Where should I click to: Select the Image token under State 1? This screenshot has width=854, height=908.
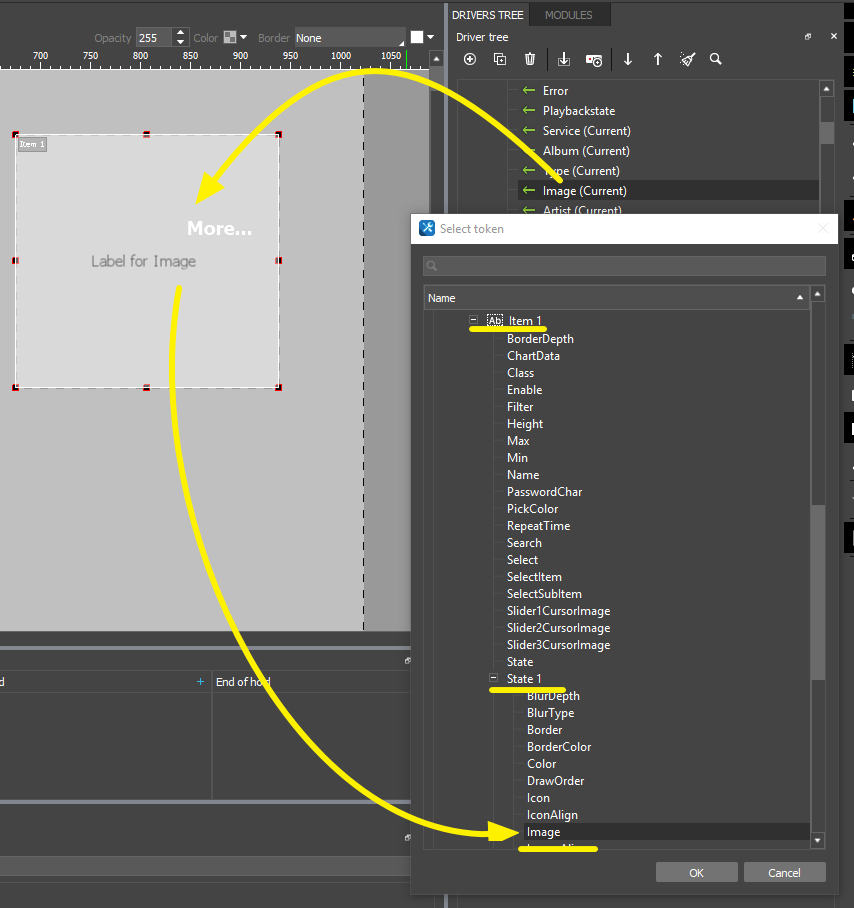(x=544, y=832)
